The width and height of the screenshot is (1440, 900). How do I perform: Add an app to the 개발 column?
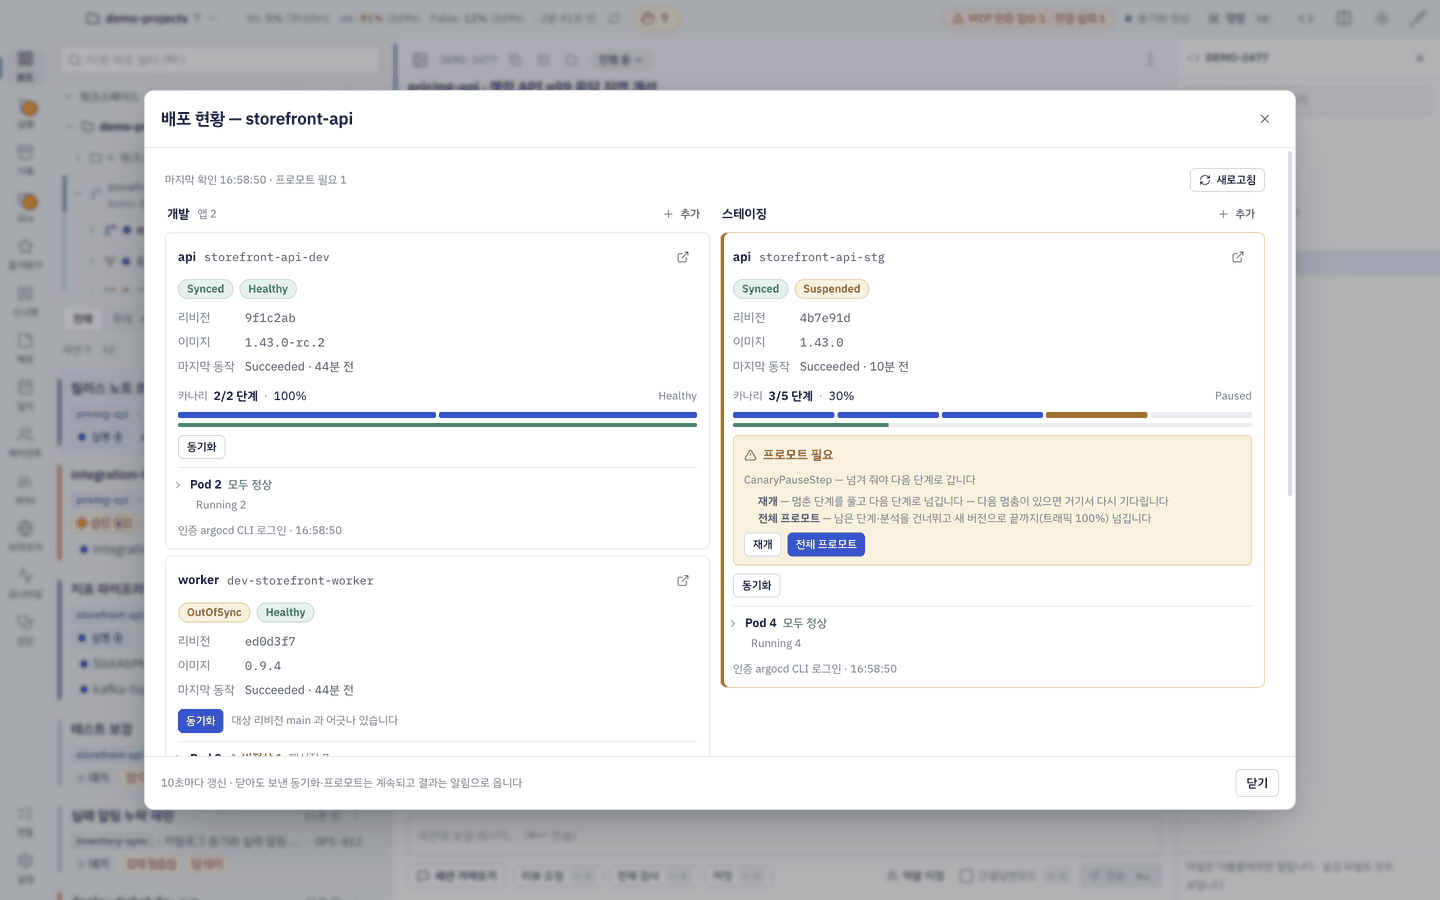(x=682, y=214)
